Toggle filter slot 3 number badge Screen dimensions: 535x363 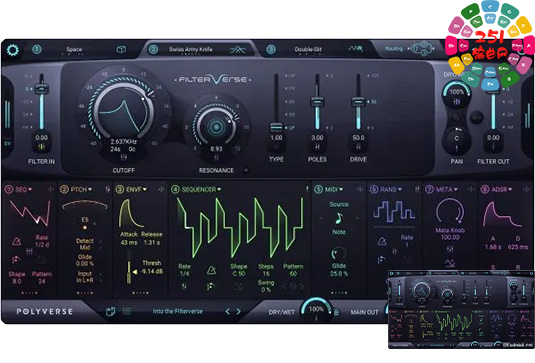click(x=271, y=49)
